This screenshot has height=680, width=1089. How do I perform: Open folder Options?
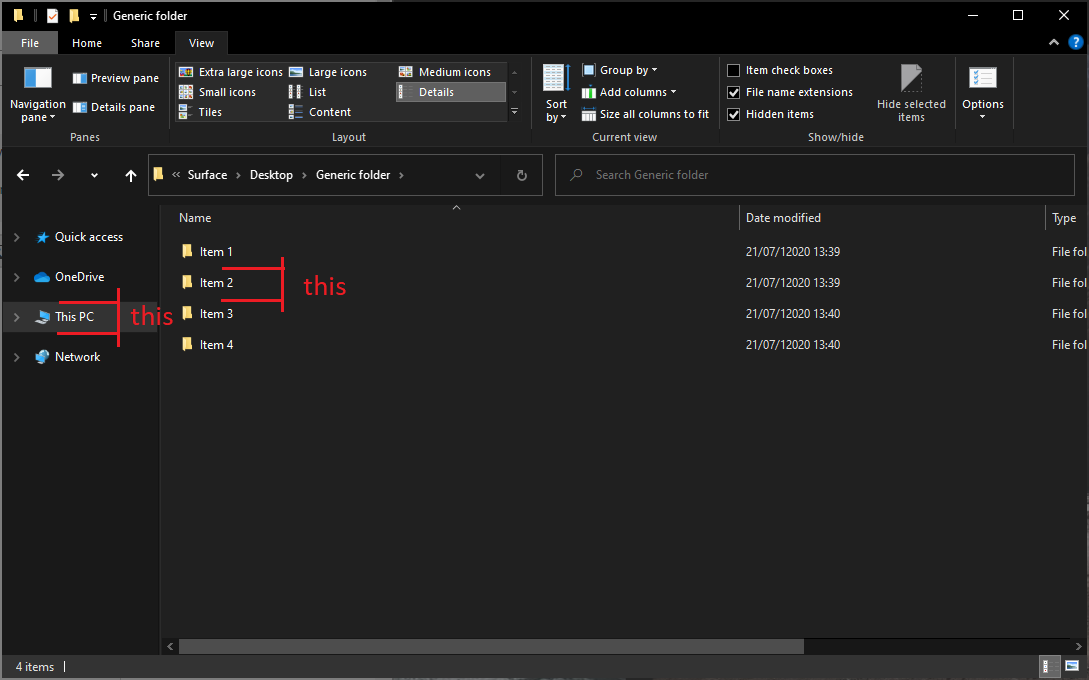[x=983, y=92]
